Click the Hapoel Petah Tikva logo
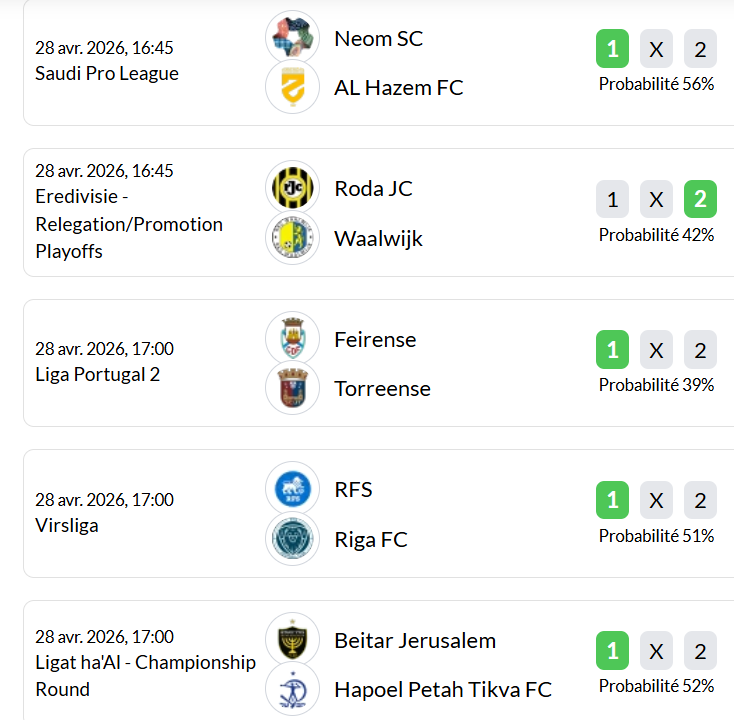 pos(292,689)
